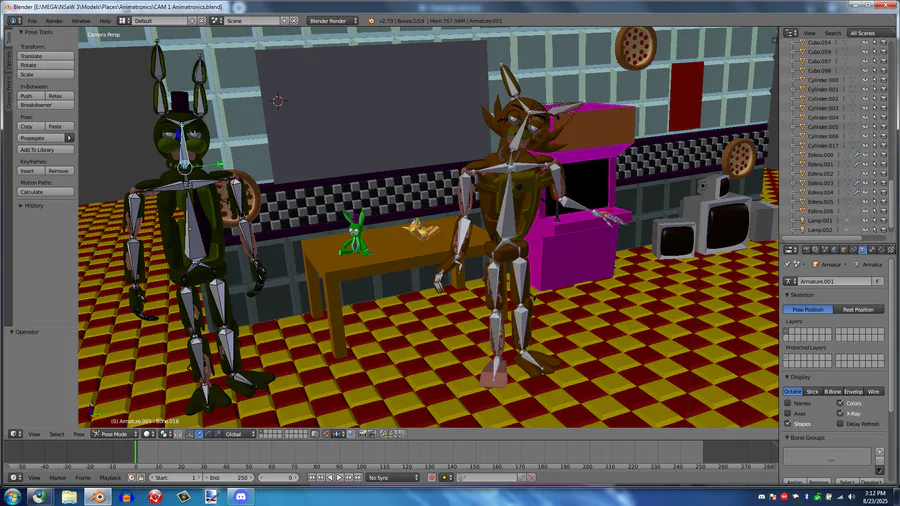
Task: Select the rotate manipulator arc icon
Action: (x=208, y=434)
